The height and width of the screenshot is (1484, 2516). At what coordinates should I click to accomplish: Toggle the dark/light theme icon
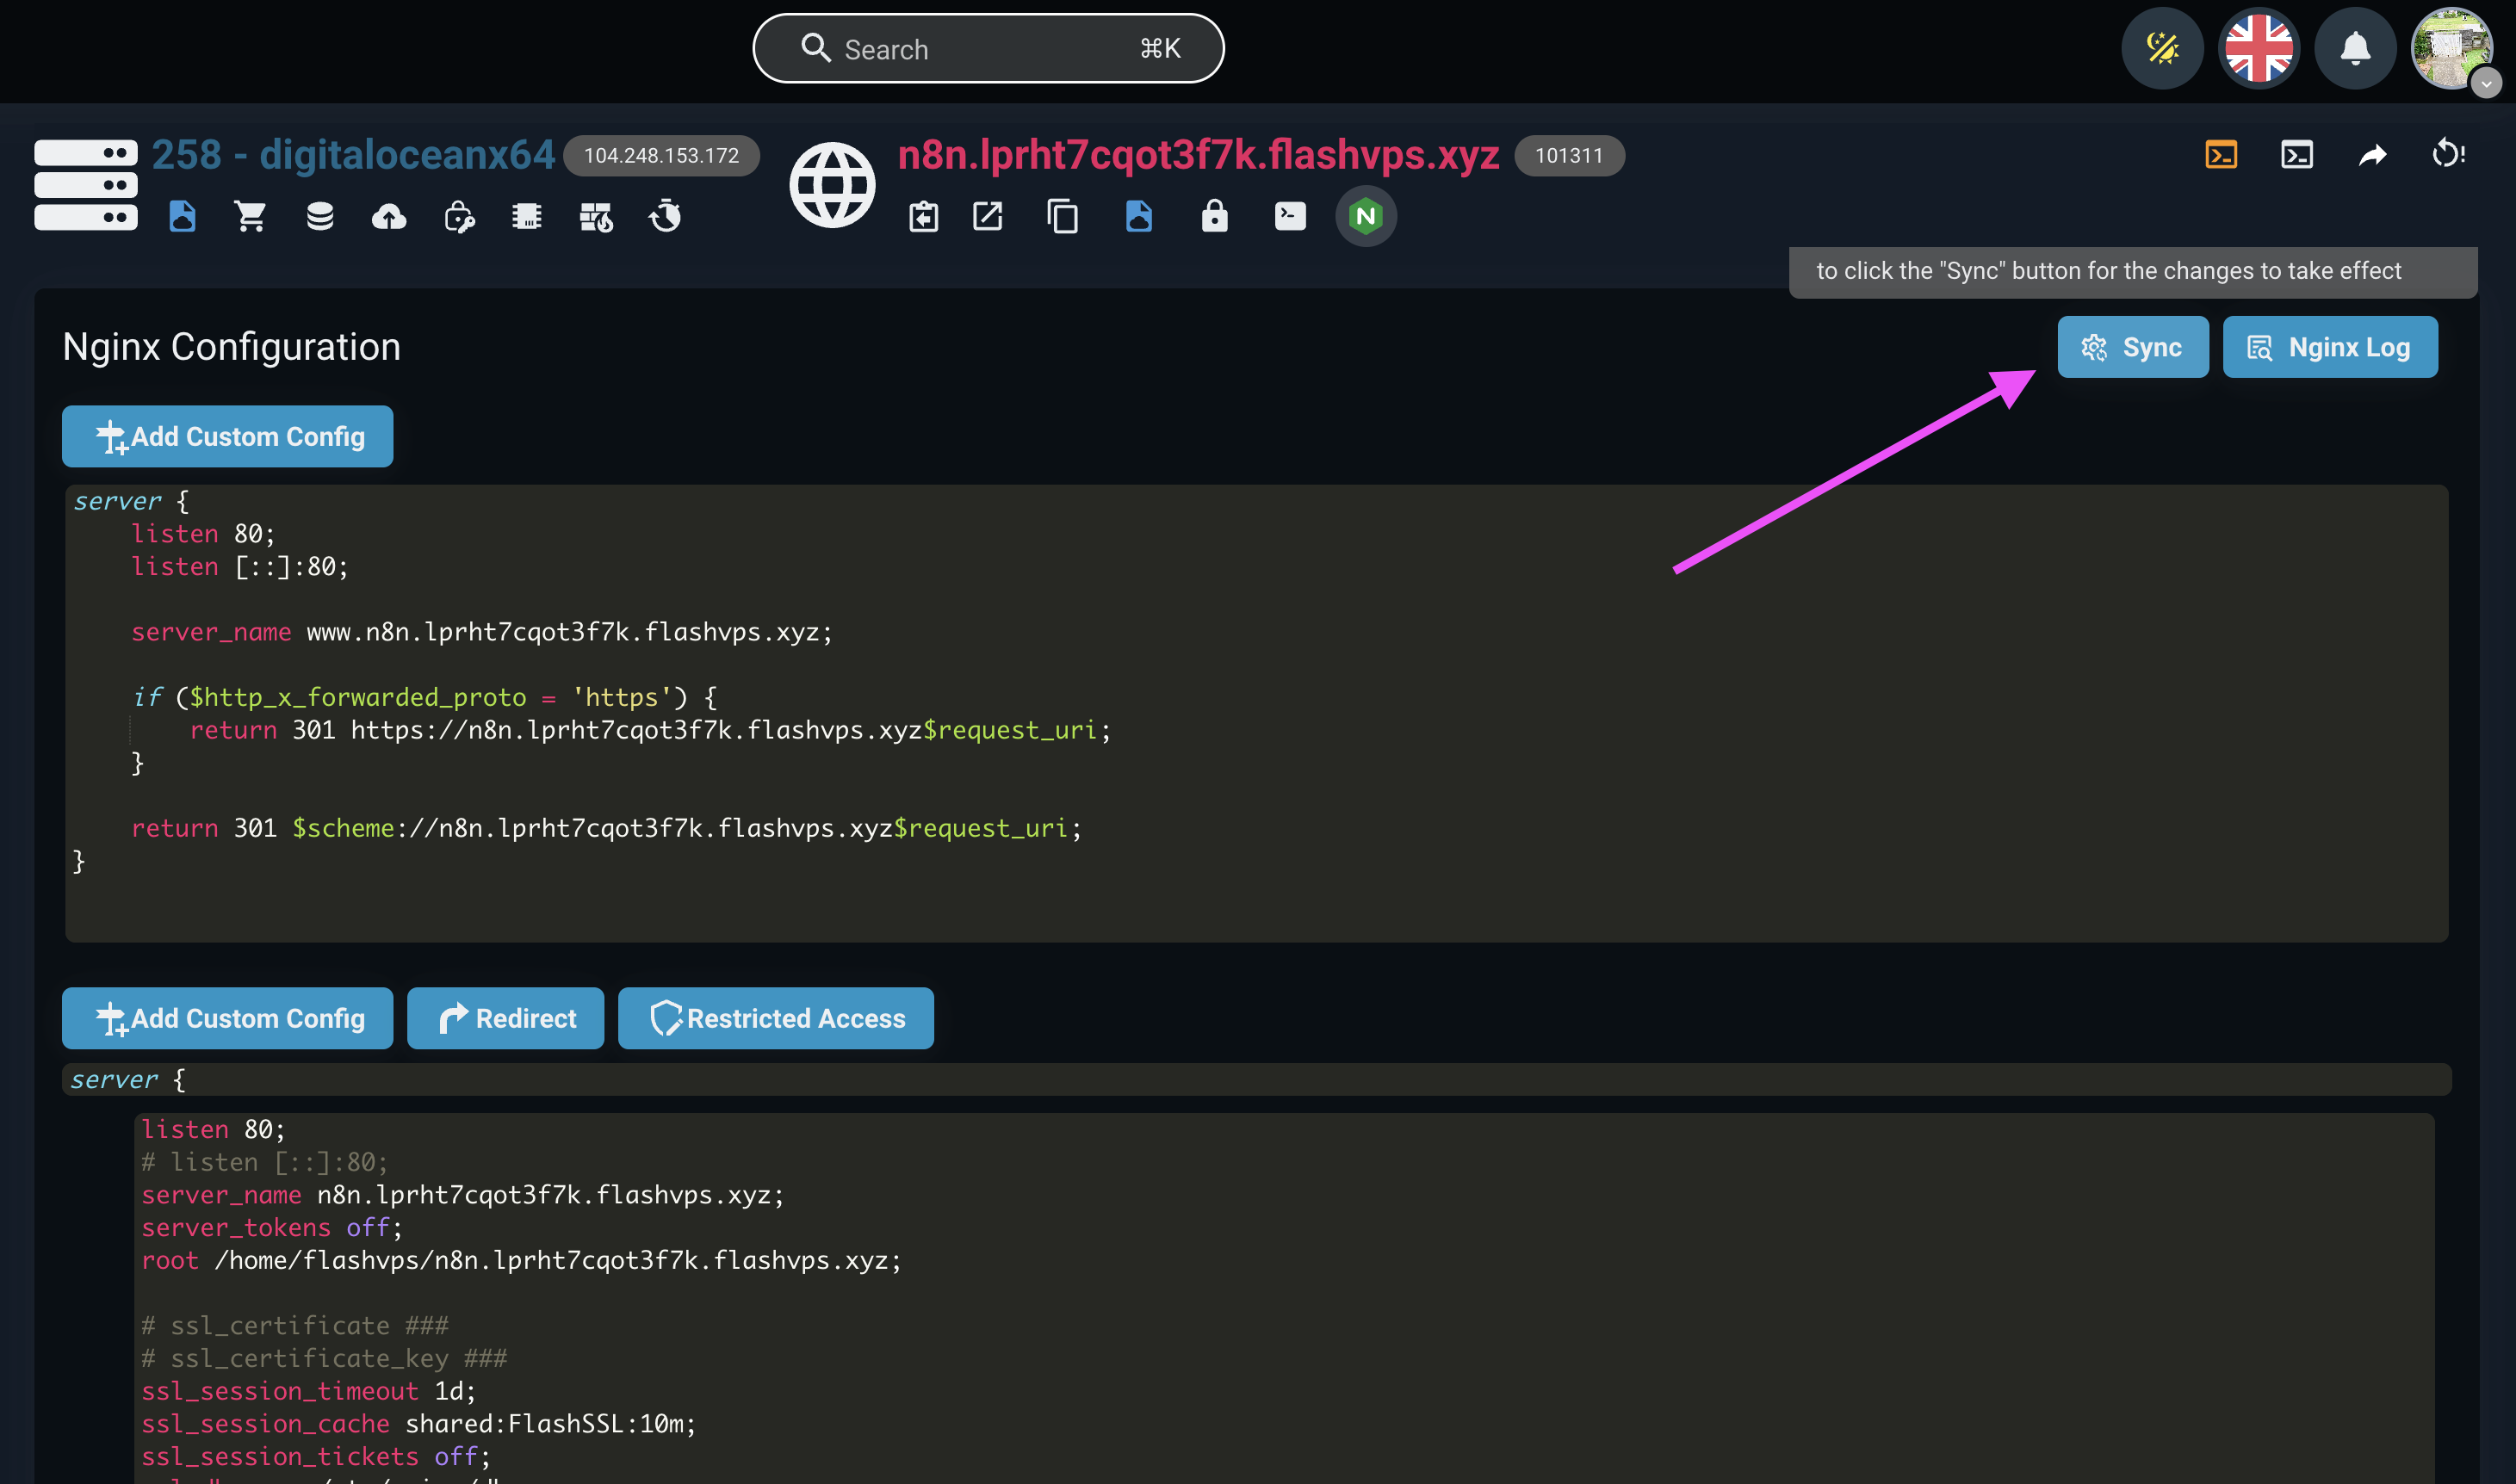2162,48
